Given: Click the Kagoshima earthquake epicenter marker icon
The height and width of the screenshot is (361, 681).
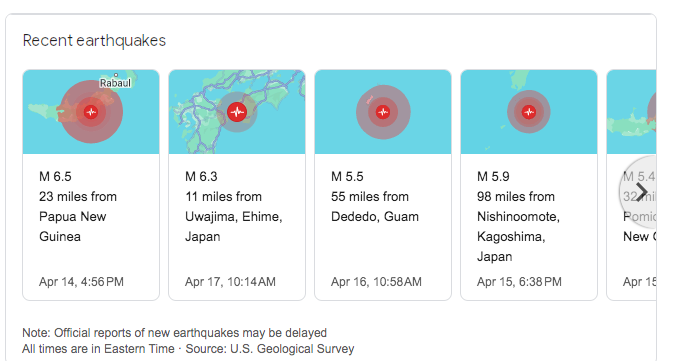Looking at the screenshot, I should click(x=529, y=112).
